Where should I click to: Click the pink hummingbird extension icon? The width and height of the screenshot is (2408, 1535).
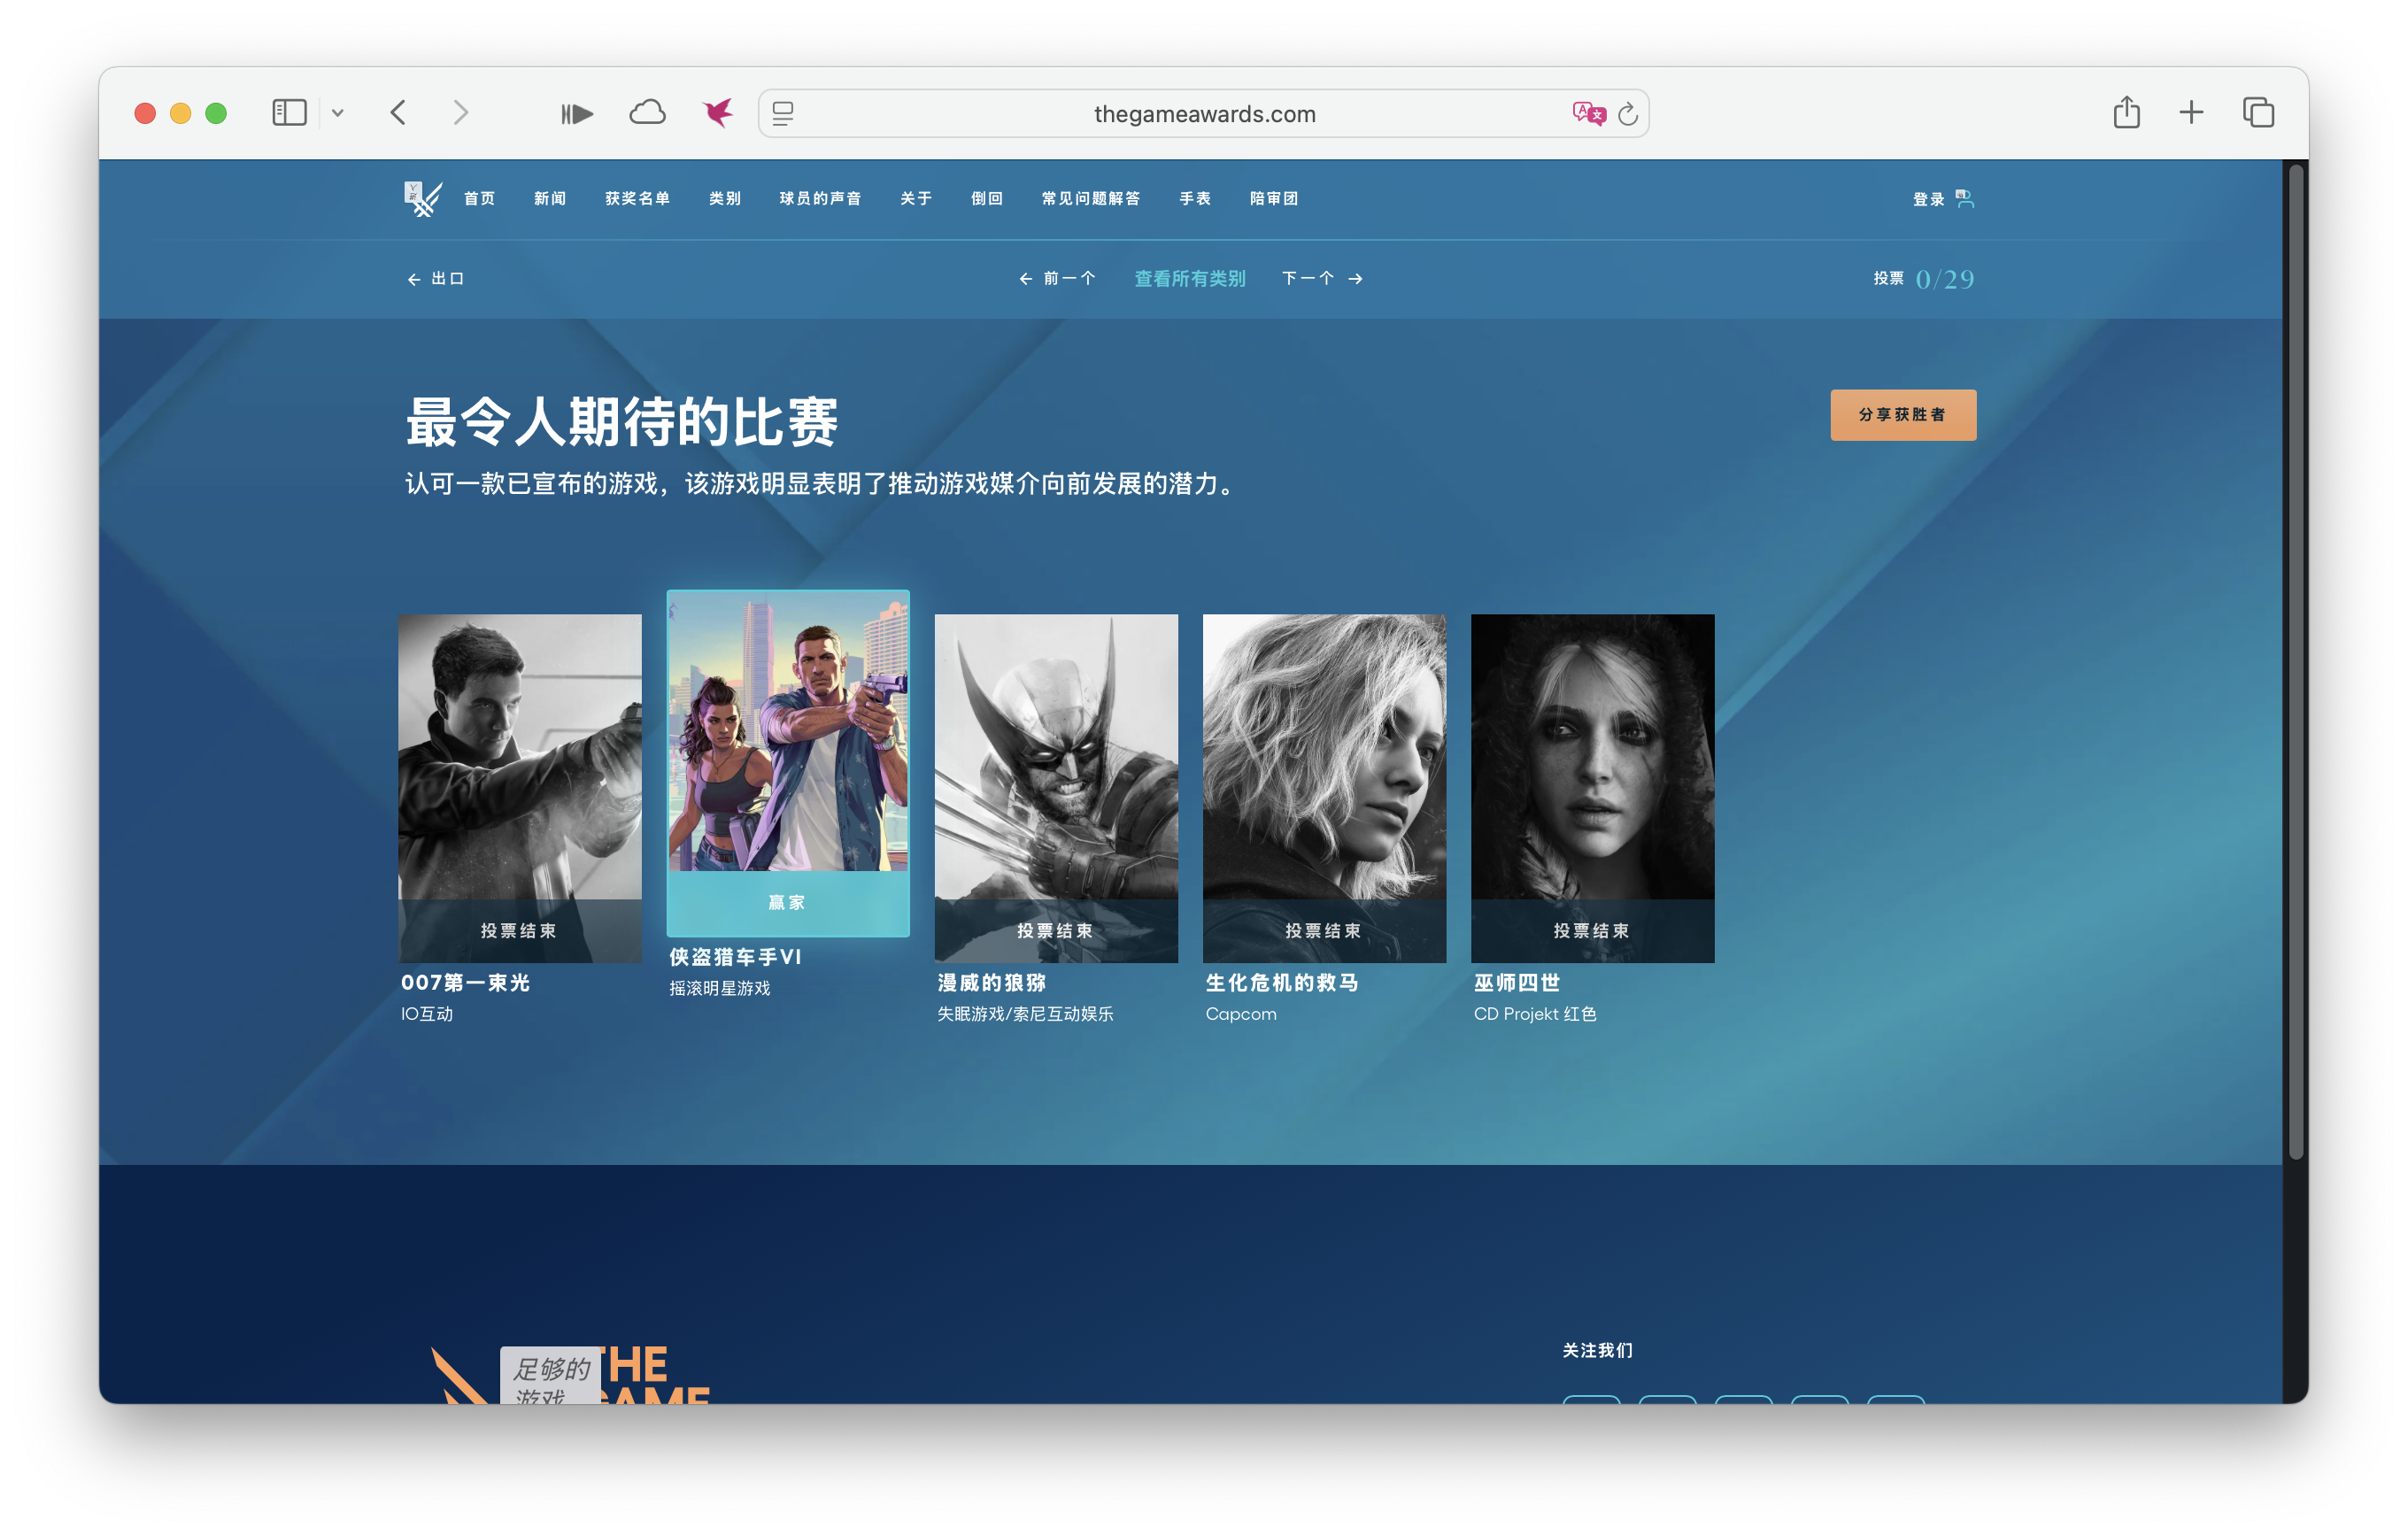click(716, 112)
